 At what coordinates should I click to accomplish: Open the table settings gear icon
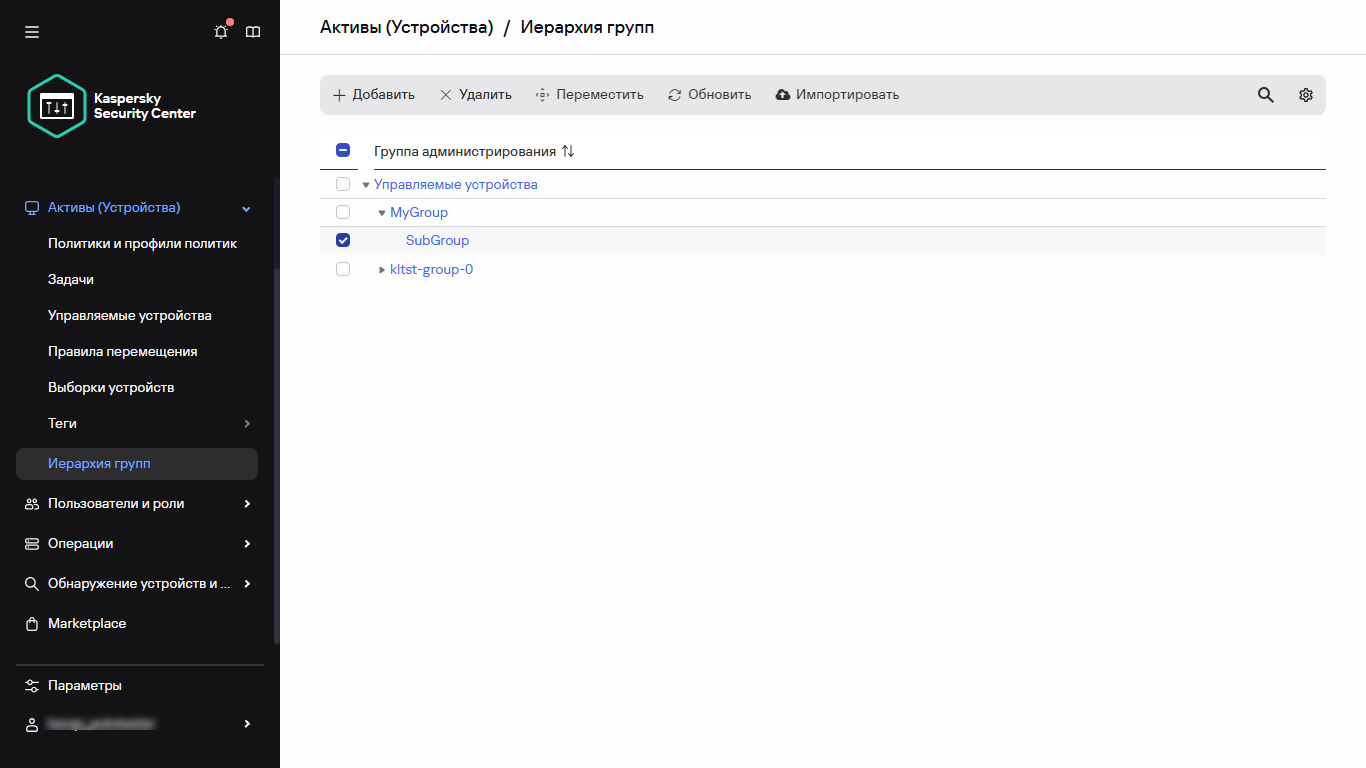tap(1305, 94)
